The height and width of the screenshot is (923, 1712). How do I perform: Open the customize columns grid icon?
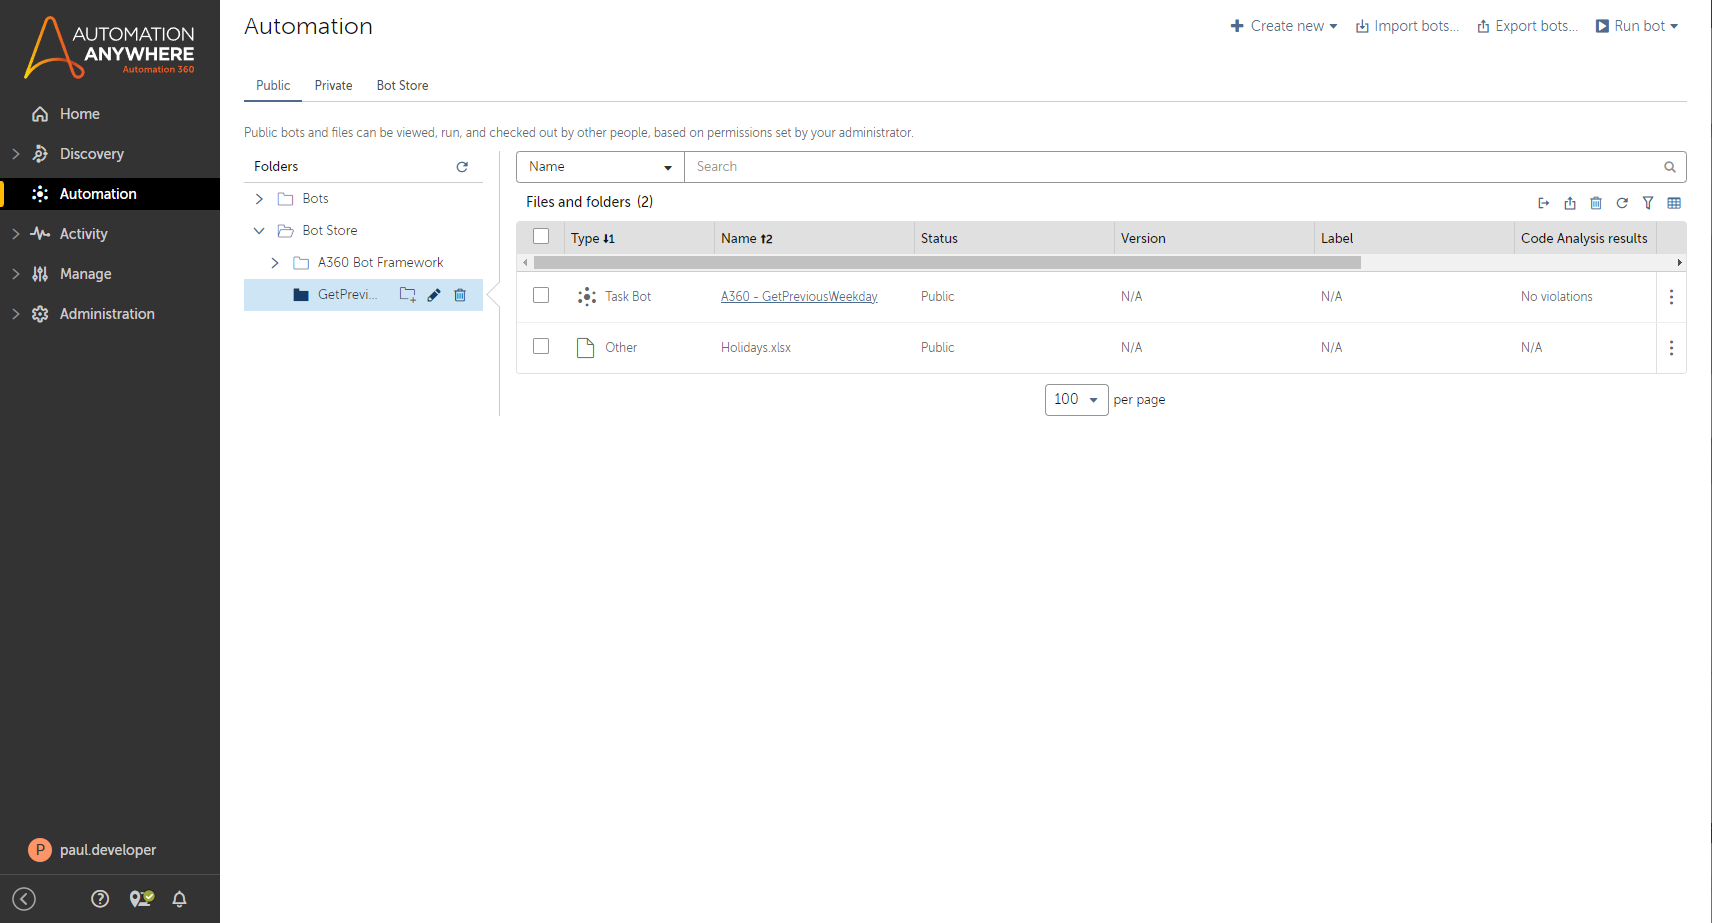pos(1674,203)
